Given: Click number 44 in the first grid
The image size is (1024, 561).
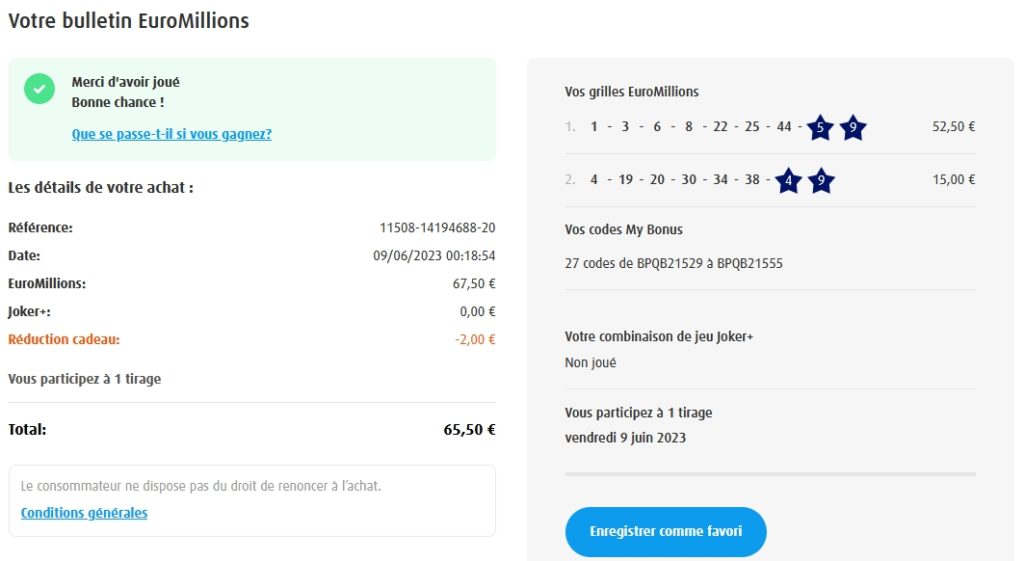Looking at the screenshot, I should pyautogui.click(x=784, y=127).
